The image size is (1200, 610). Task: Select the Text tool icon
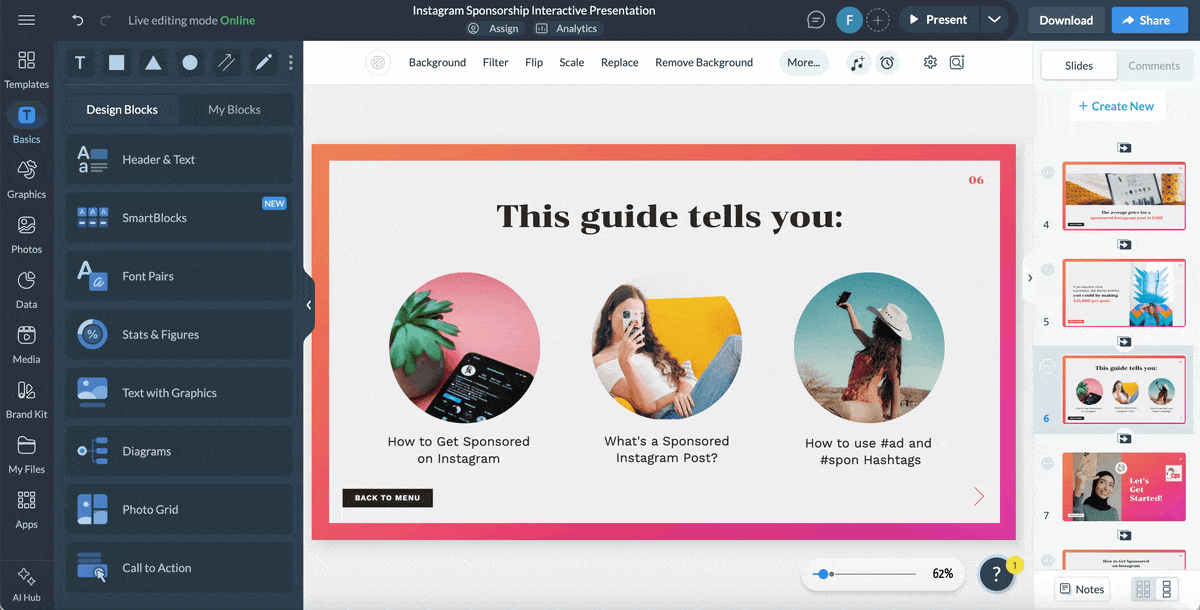coord(80,62)
